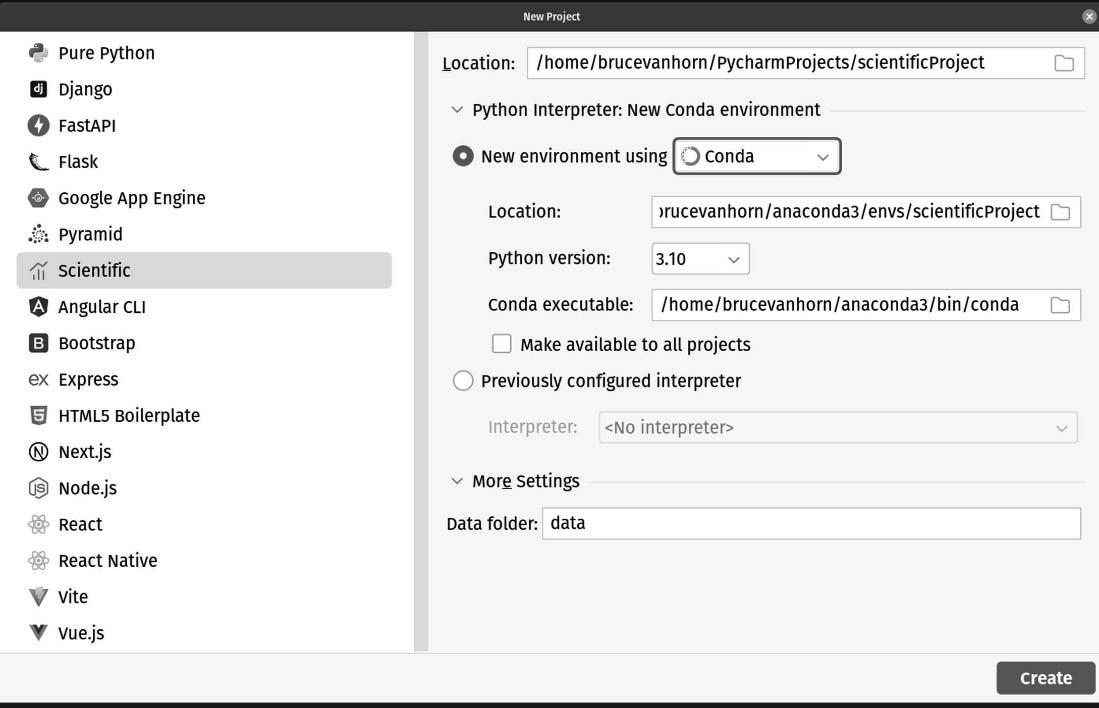This screenshot has width=1099, height=708.
Task: Click the Next.js N icon
Action: [x=39, y=452]
